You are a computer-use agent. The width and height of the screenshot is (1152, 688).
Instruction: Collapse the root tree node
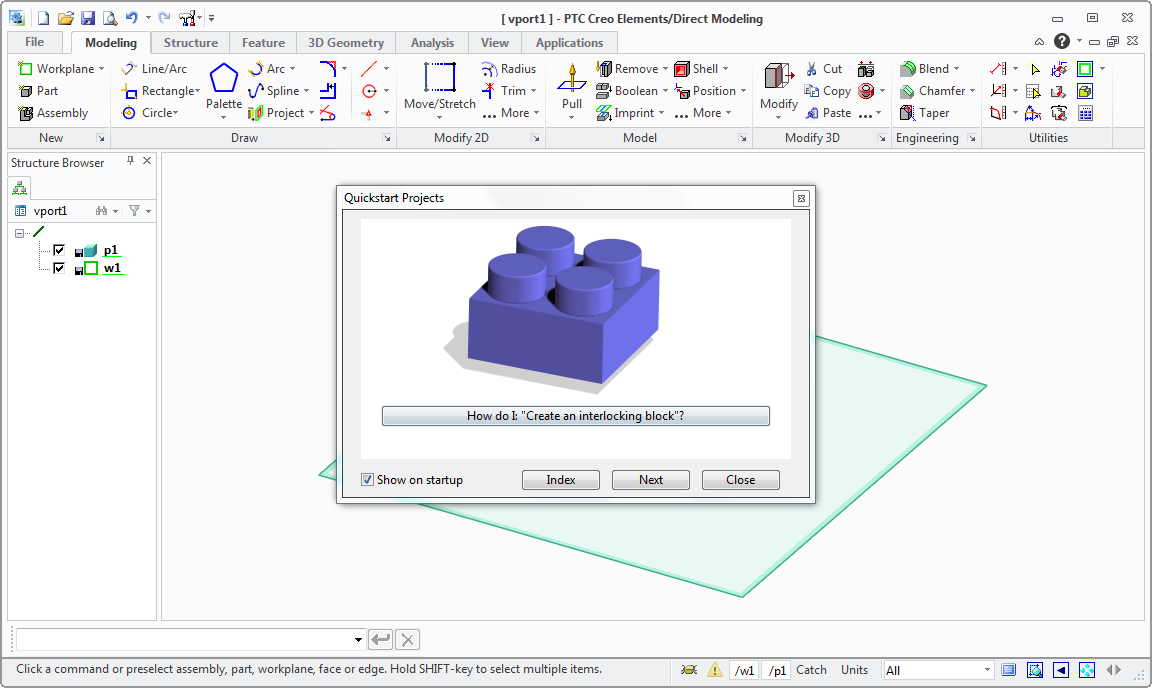tap(19, 232)
